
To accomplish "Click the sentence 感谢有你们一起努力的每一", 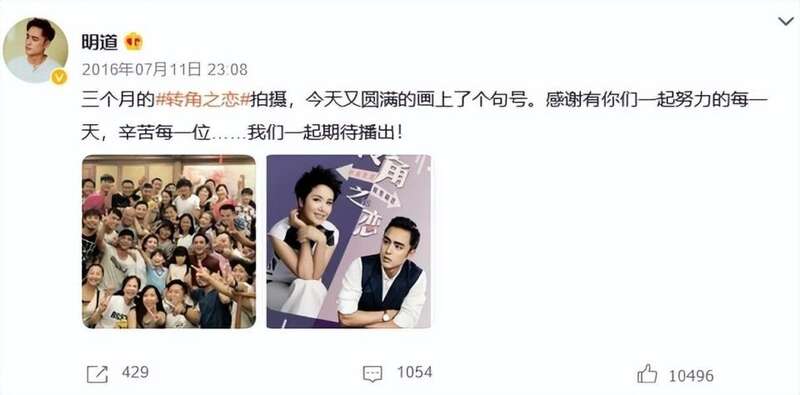I will 657,100.
